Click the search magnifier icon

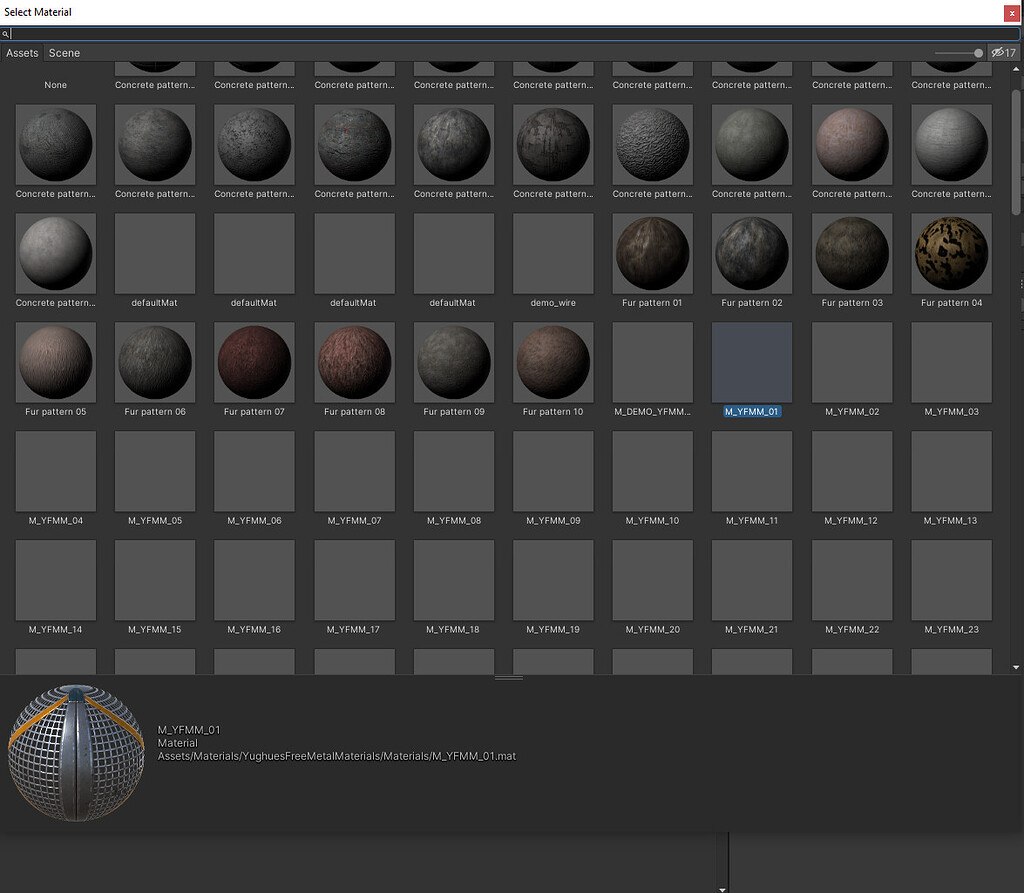coord(6,32)
